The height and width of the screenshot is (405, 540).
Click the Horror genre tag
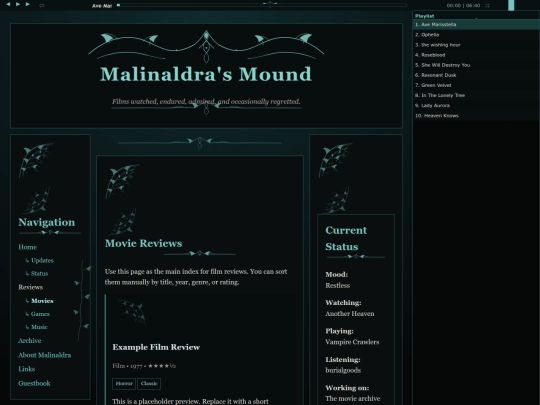coord(124,384)
